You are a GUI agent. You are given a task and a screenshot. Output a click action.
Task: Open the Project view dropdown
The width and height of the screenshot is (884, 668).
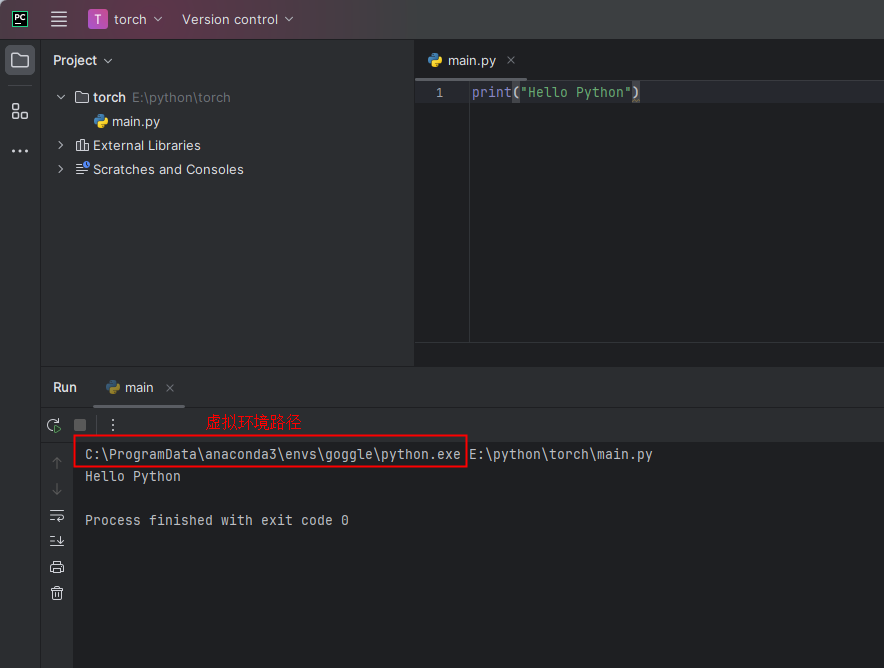click(82, 60)
